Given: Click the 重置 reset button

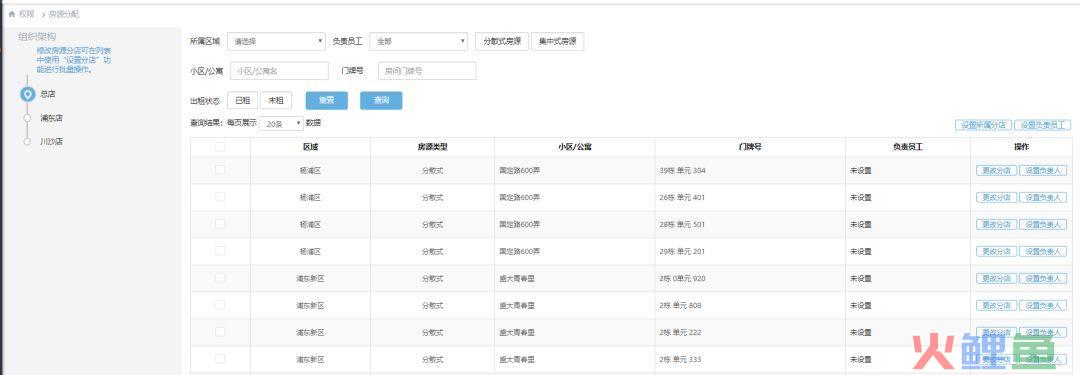Looking at the screenshot, I should (x=326, y=101).
